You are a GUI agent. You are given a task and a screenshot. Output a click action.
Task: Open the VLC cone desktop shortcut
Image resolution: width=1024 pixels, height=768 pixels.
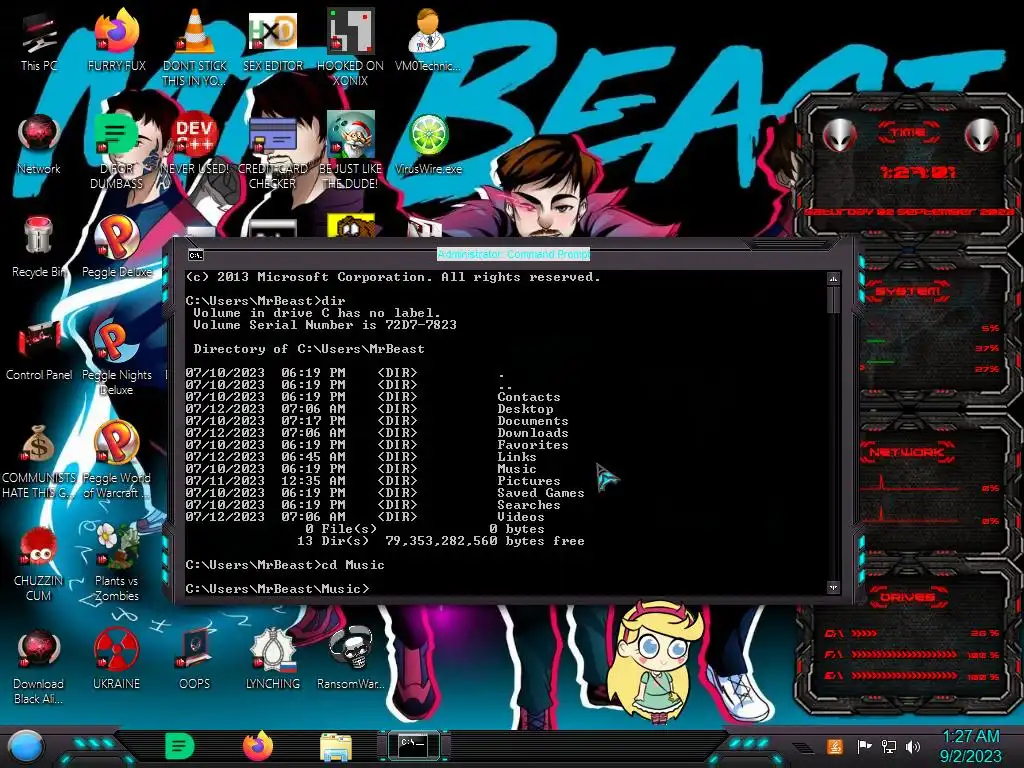[195, 48]
